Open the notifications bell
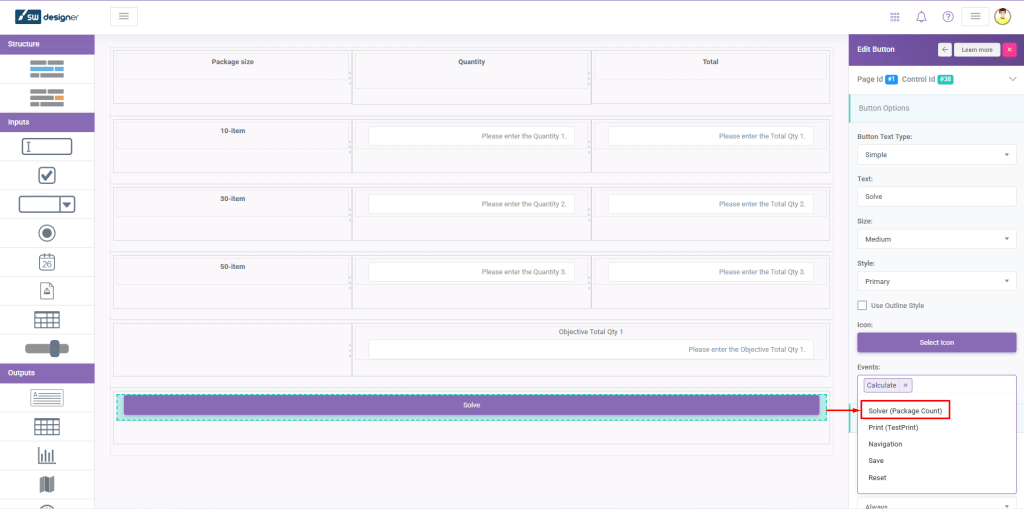This screenshot has height=509, width=1024. click(x=921, y=17)
